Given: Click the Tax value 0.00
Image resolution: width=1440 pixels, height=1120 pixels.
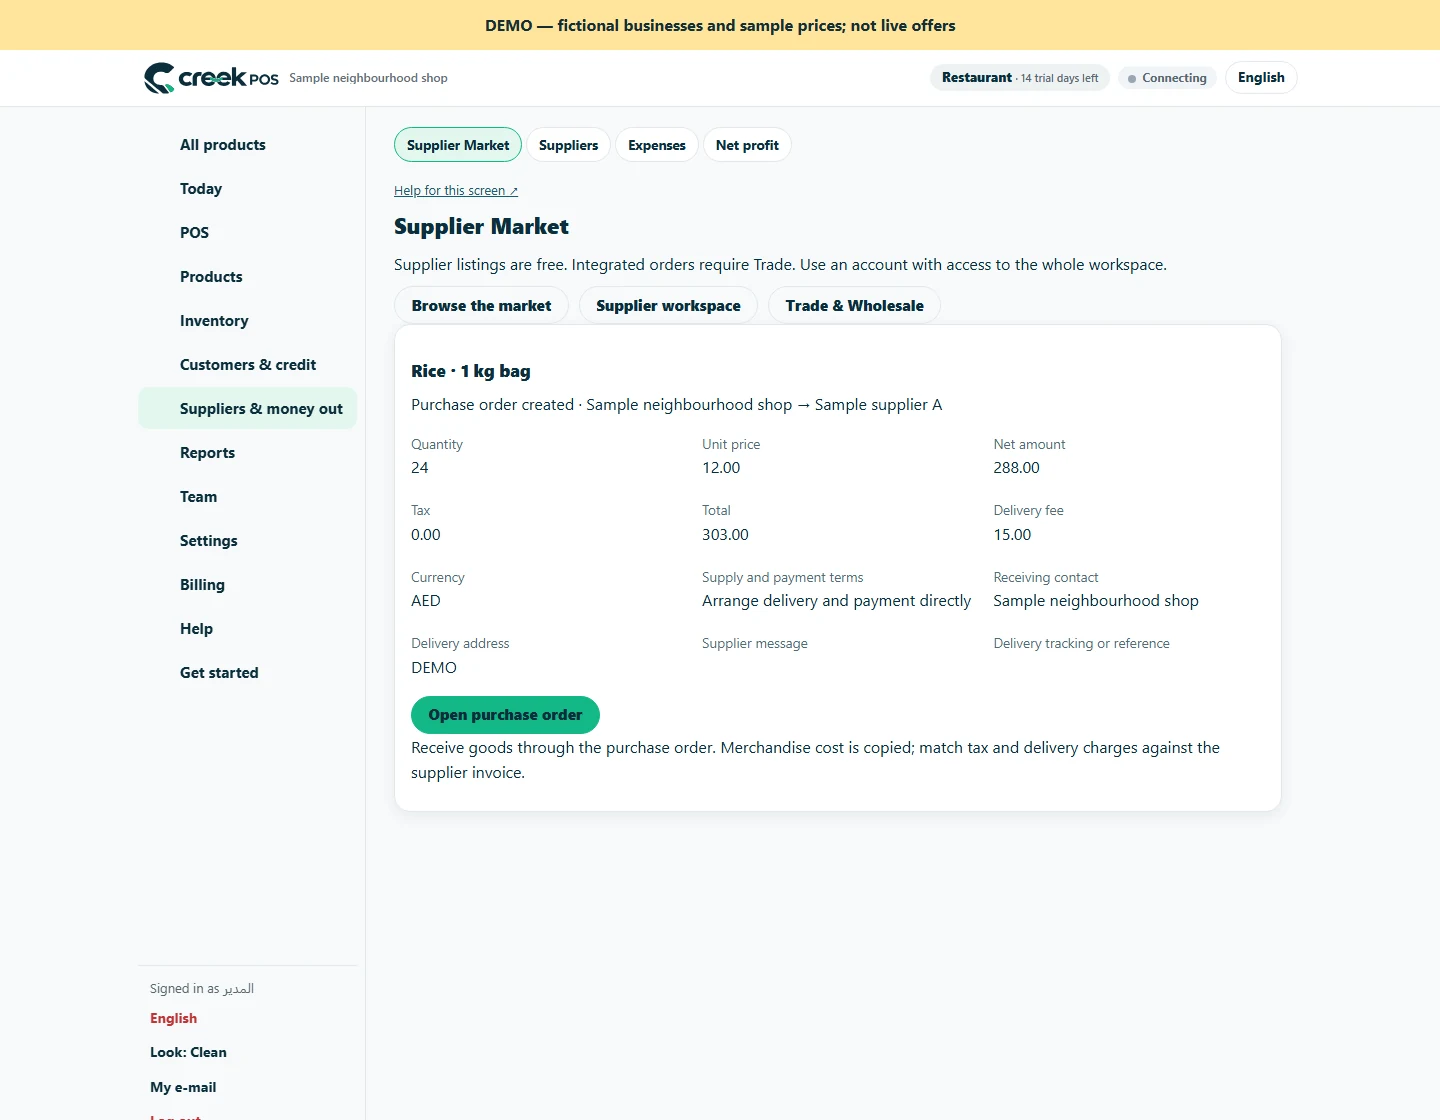Looking at the screenshot, I should [426, 535].
